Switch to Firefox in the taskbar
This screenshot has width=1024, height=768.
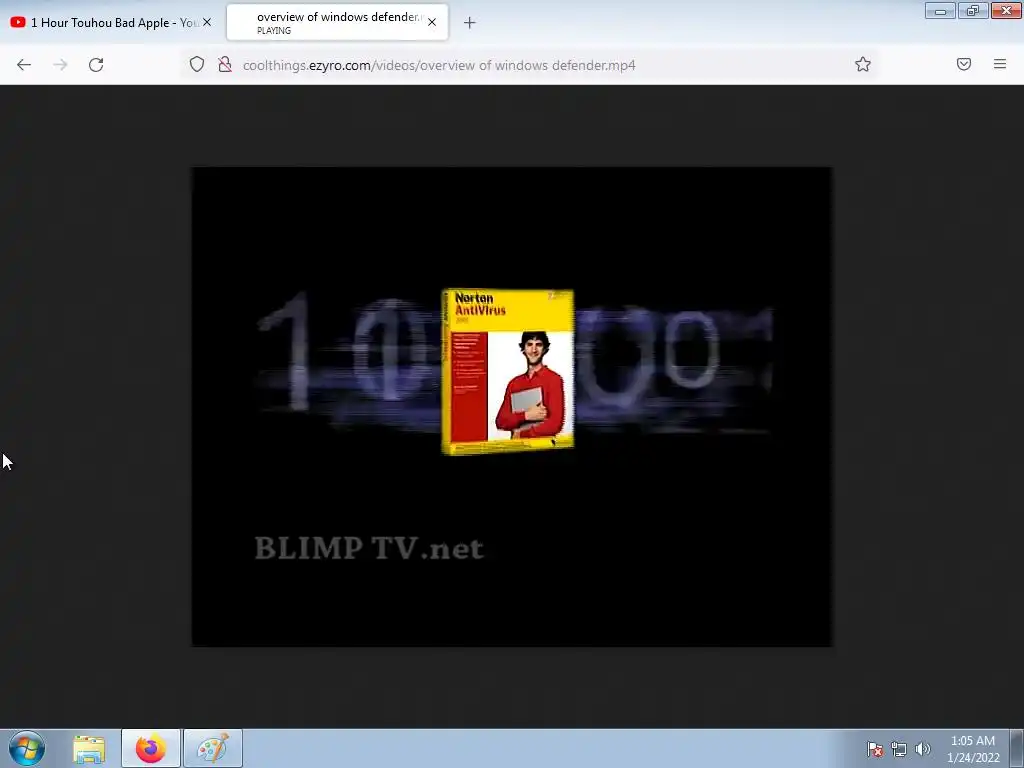pyautogui.click(x=151, y=748)
